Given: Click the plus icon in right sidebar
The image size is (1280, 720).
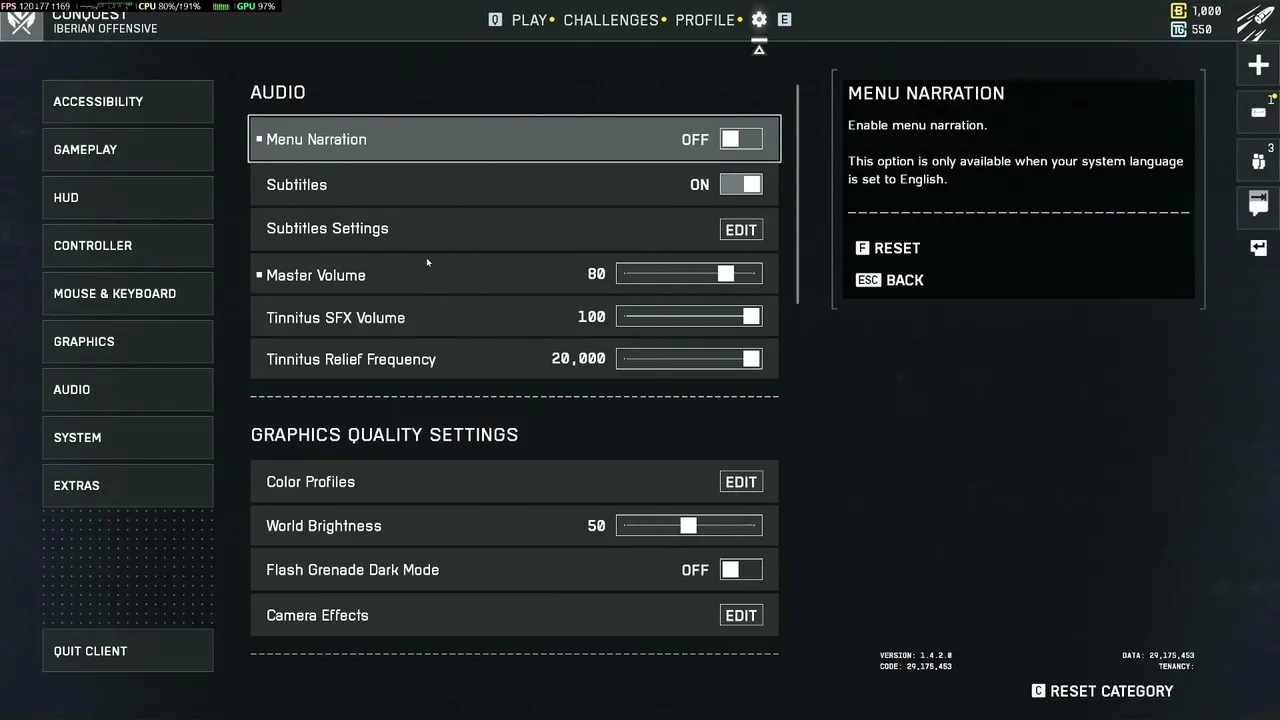Looking at the screenshot, I should click(x=1258, y=66).
